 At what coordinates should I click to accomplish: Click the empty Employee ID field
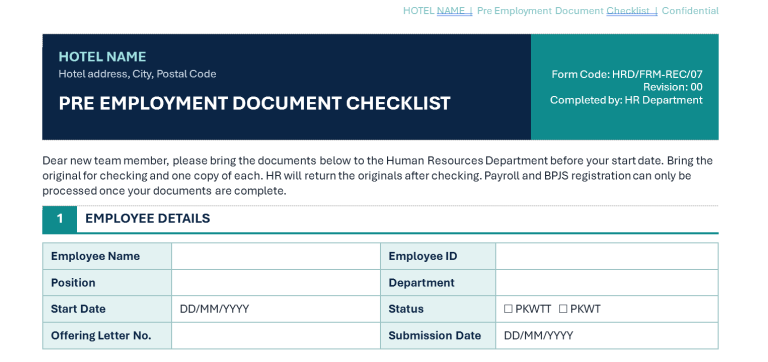tap(607, 256)
